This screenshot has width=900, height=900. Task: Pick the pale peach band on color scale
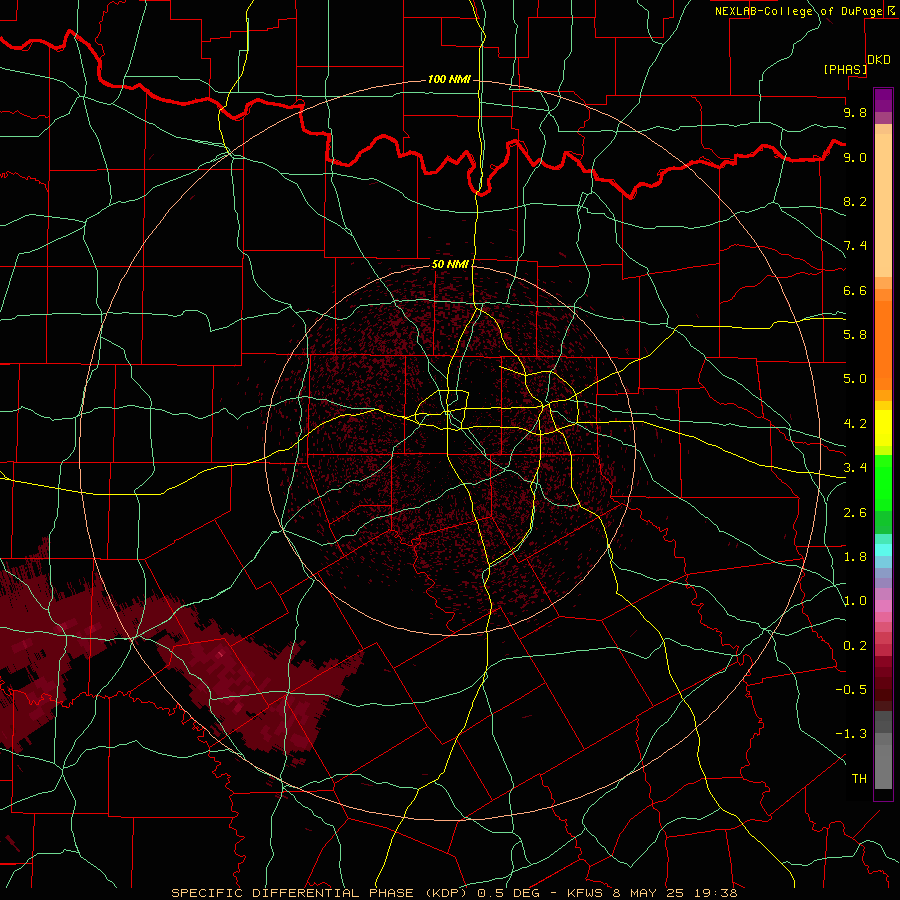[883, 207]
